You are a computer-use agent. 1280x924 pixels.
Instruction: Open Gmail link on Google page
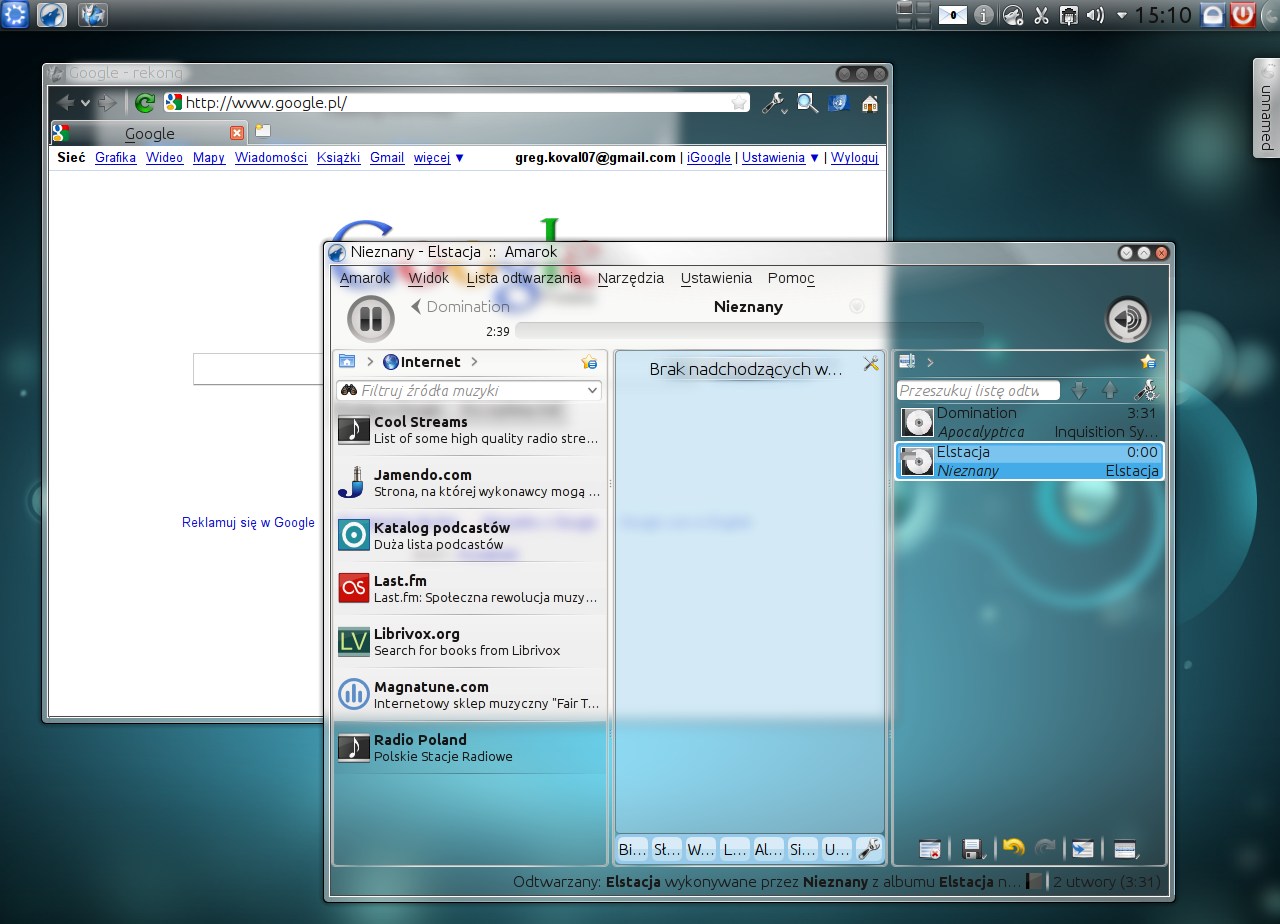click(387, 158)
